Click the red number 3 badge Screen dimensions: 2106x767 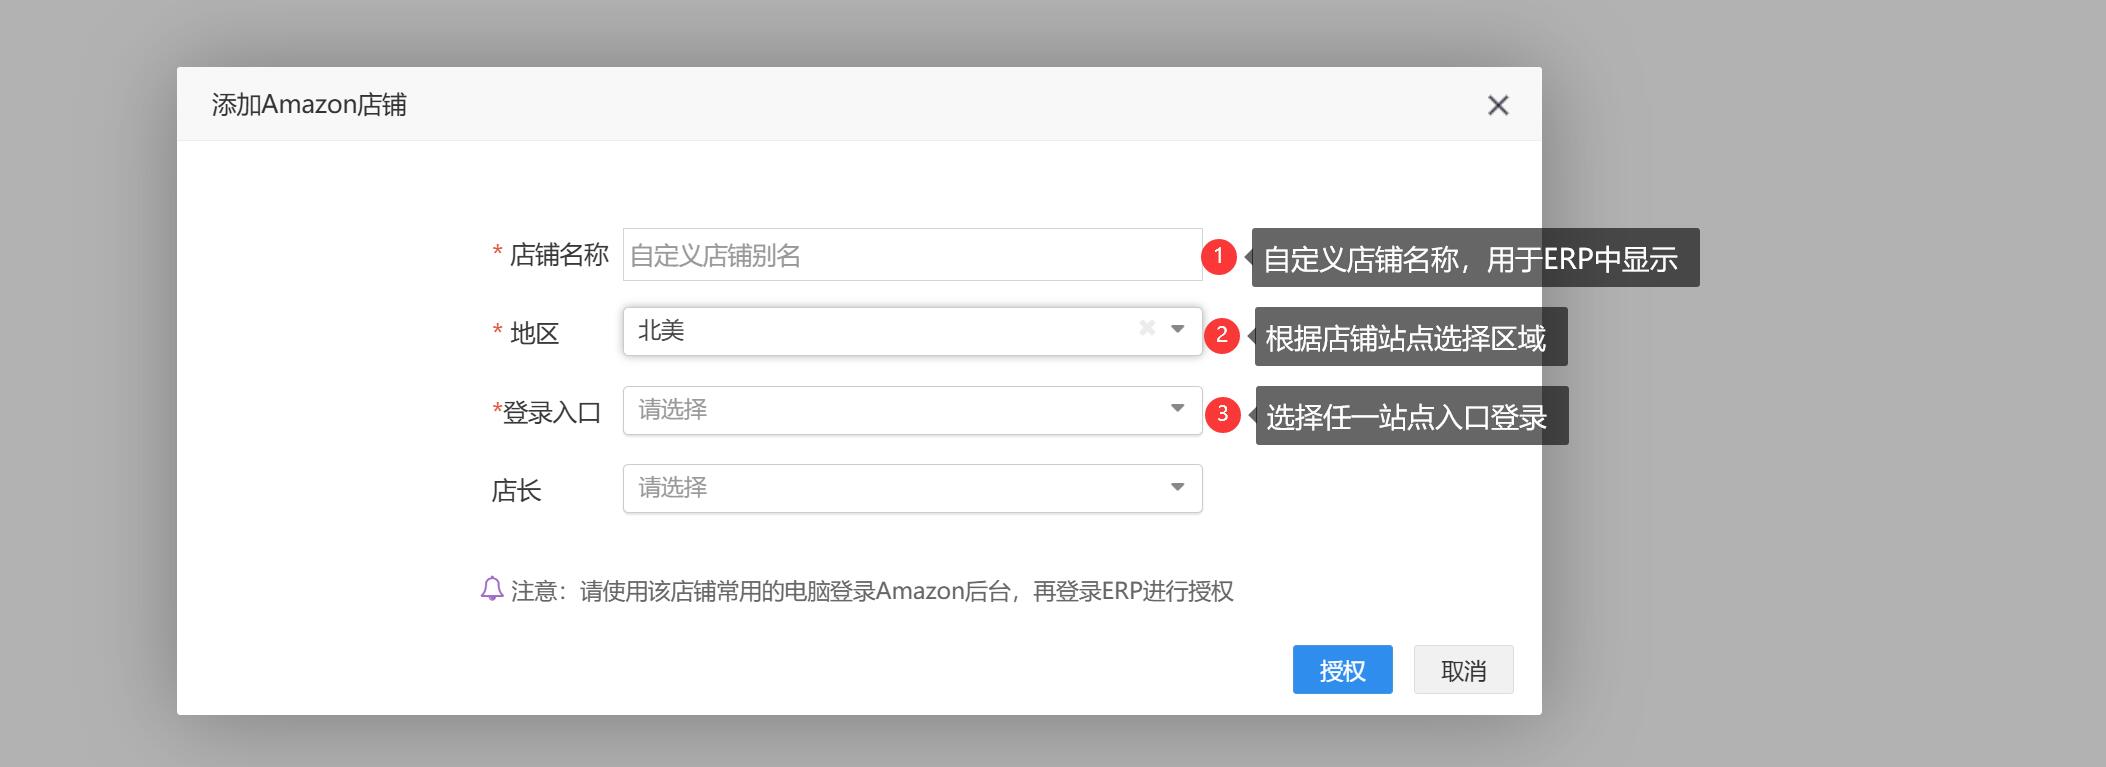tap(1222, 414)
